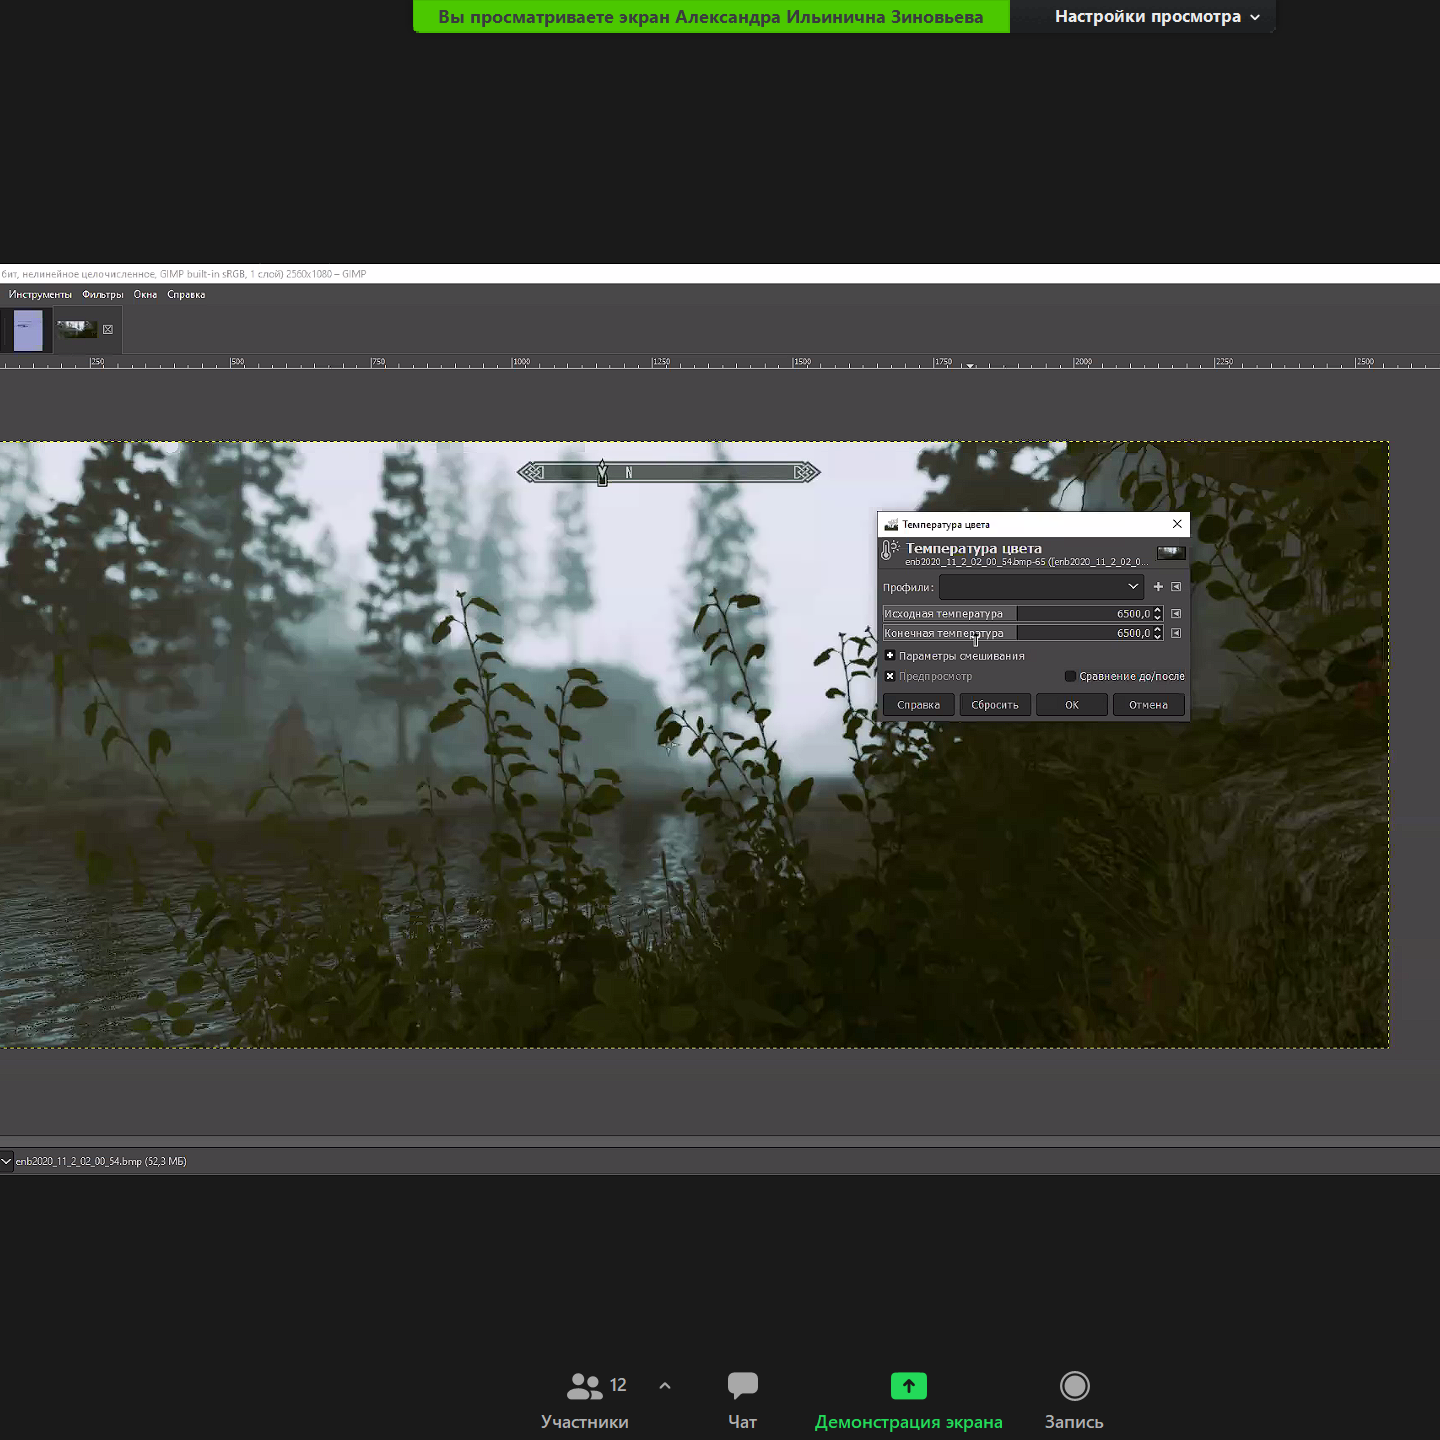Enable Сравнение до/после split view checkbox
This screenshot has width=1440, height=1440.
coord(1070,677)
